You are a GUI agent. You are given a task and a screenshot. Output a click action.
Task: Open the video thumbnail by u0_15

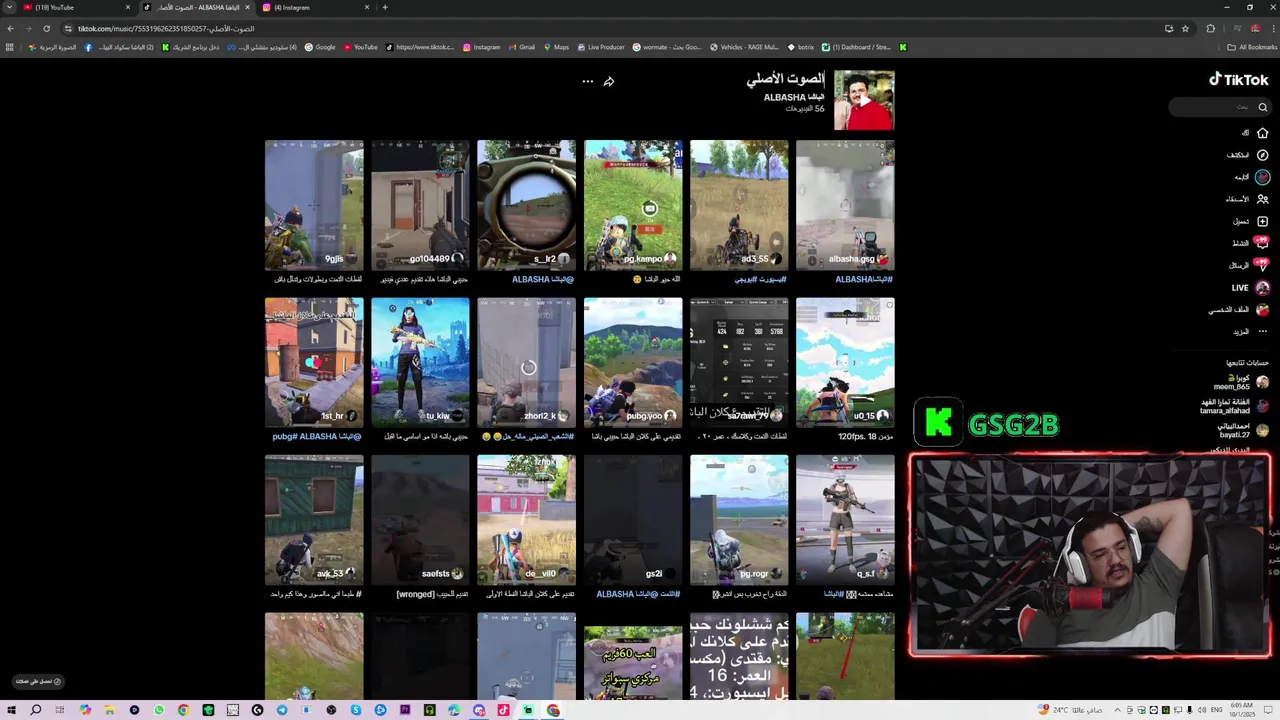(x=845, y=363)
